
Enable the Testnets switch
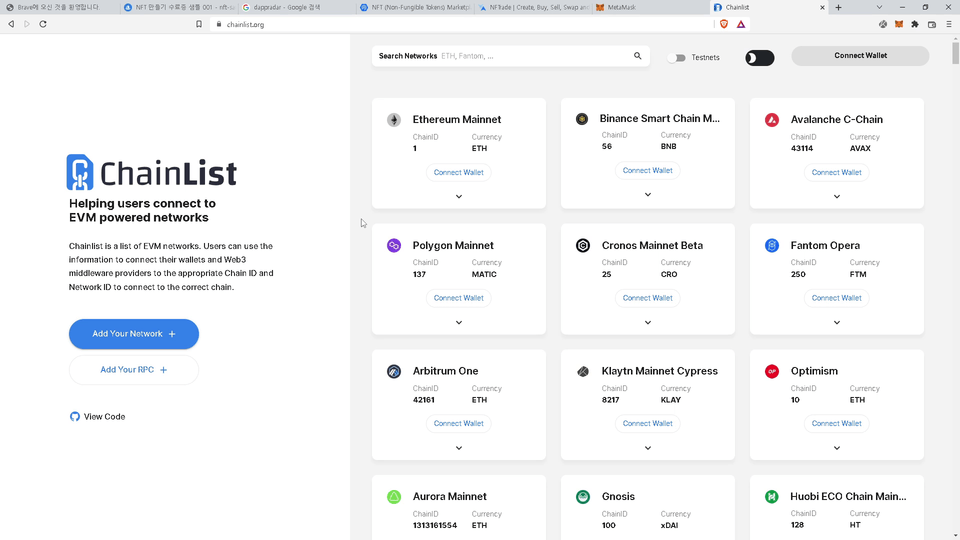point(676,58)
